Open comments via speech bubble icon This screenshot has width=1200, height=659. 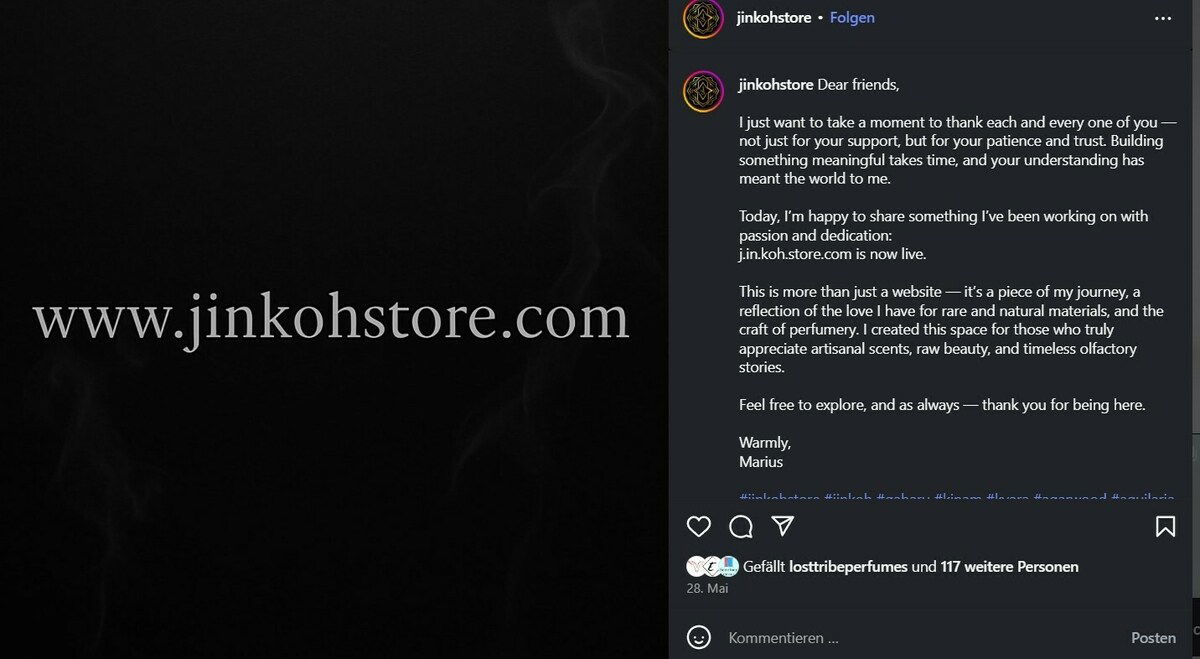coord(741,526)
